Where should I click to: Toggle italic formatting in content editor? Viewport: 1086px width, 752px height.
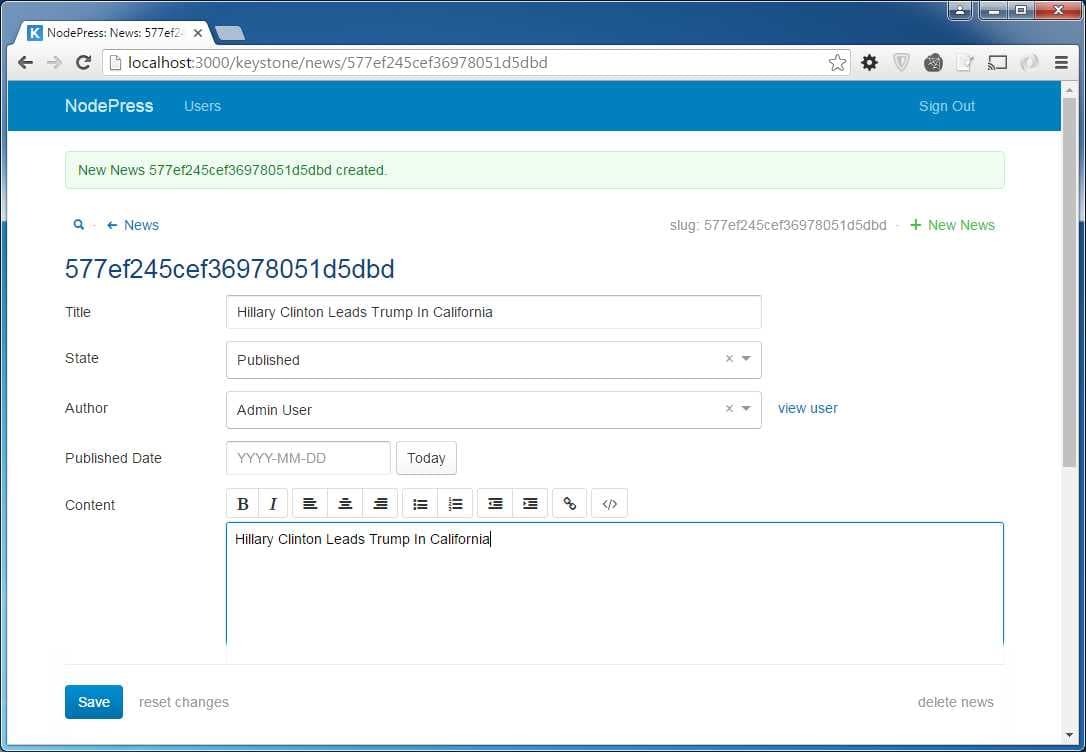click(x=273, y=504)
